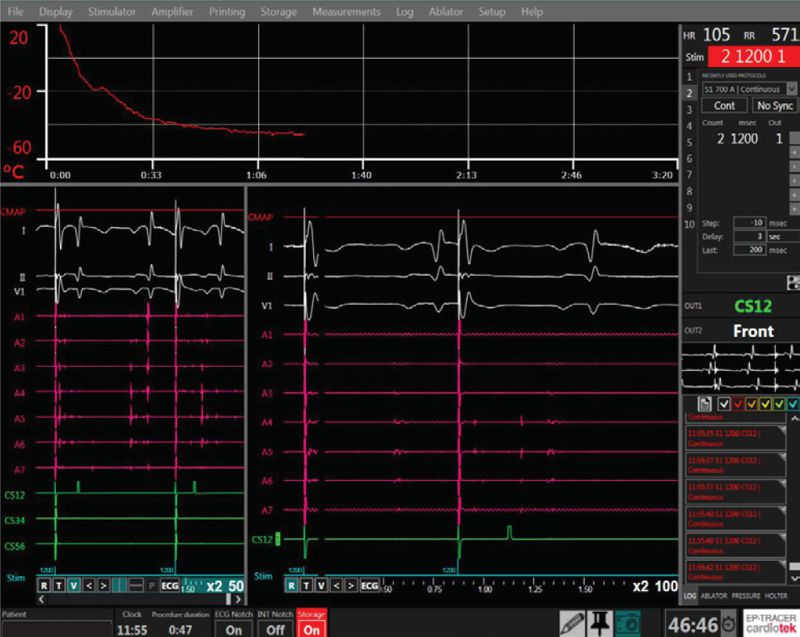Open the Measurements menu
This screenshot has height=637, width=800.
point(346,11)
